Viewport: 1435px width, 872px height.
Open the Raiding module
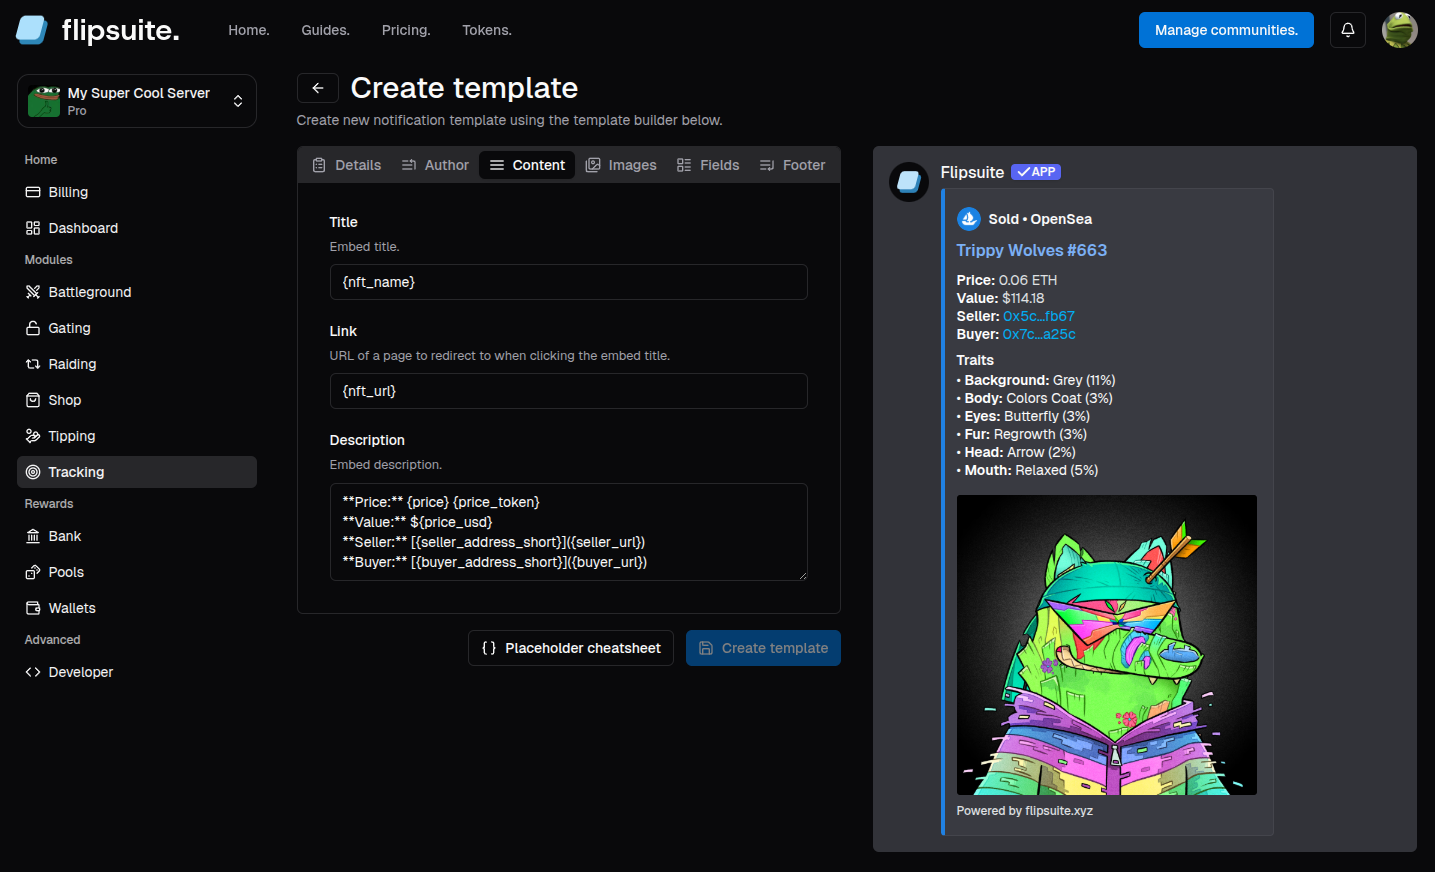(x=137, y=364)
